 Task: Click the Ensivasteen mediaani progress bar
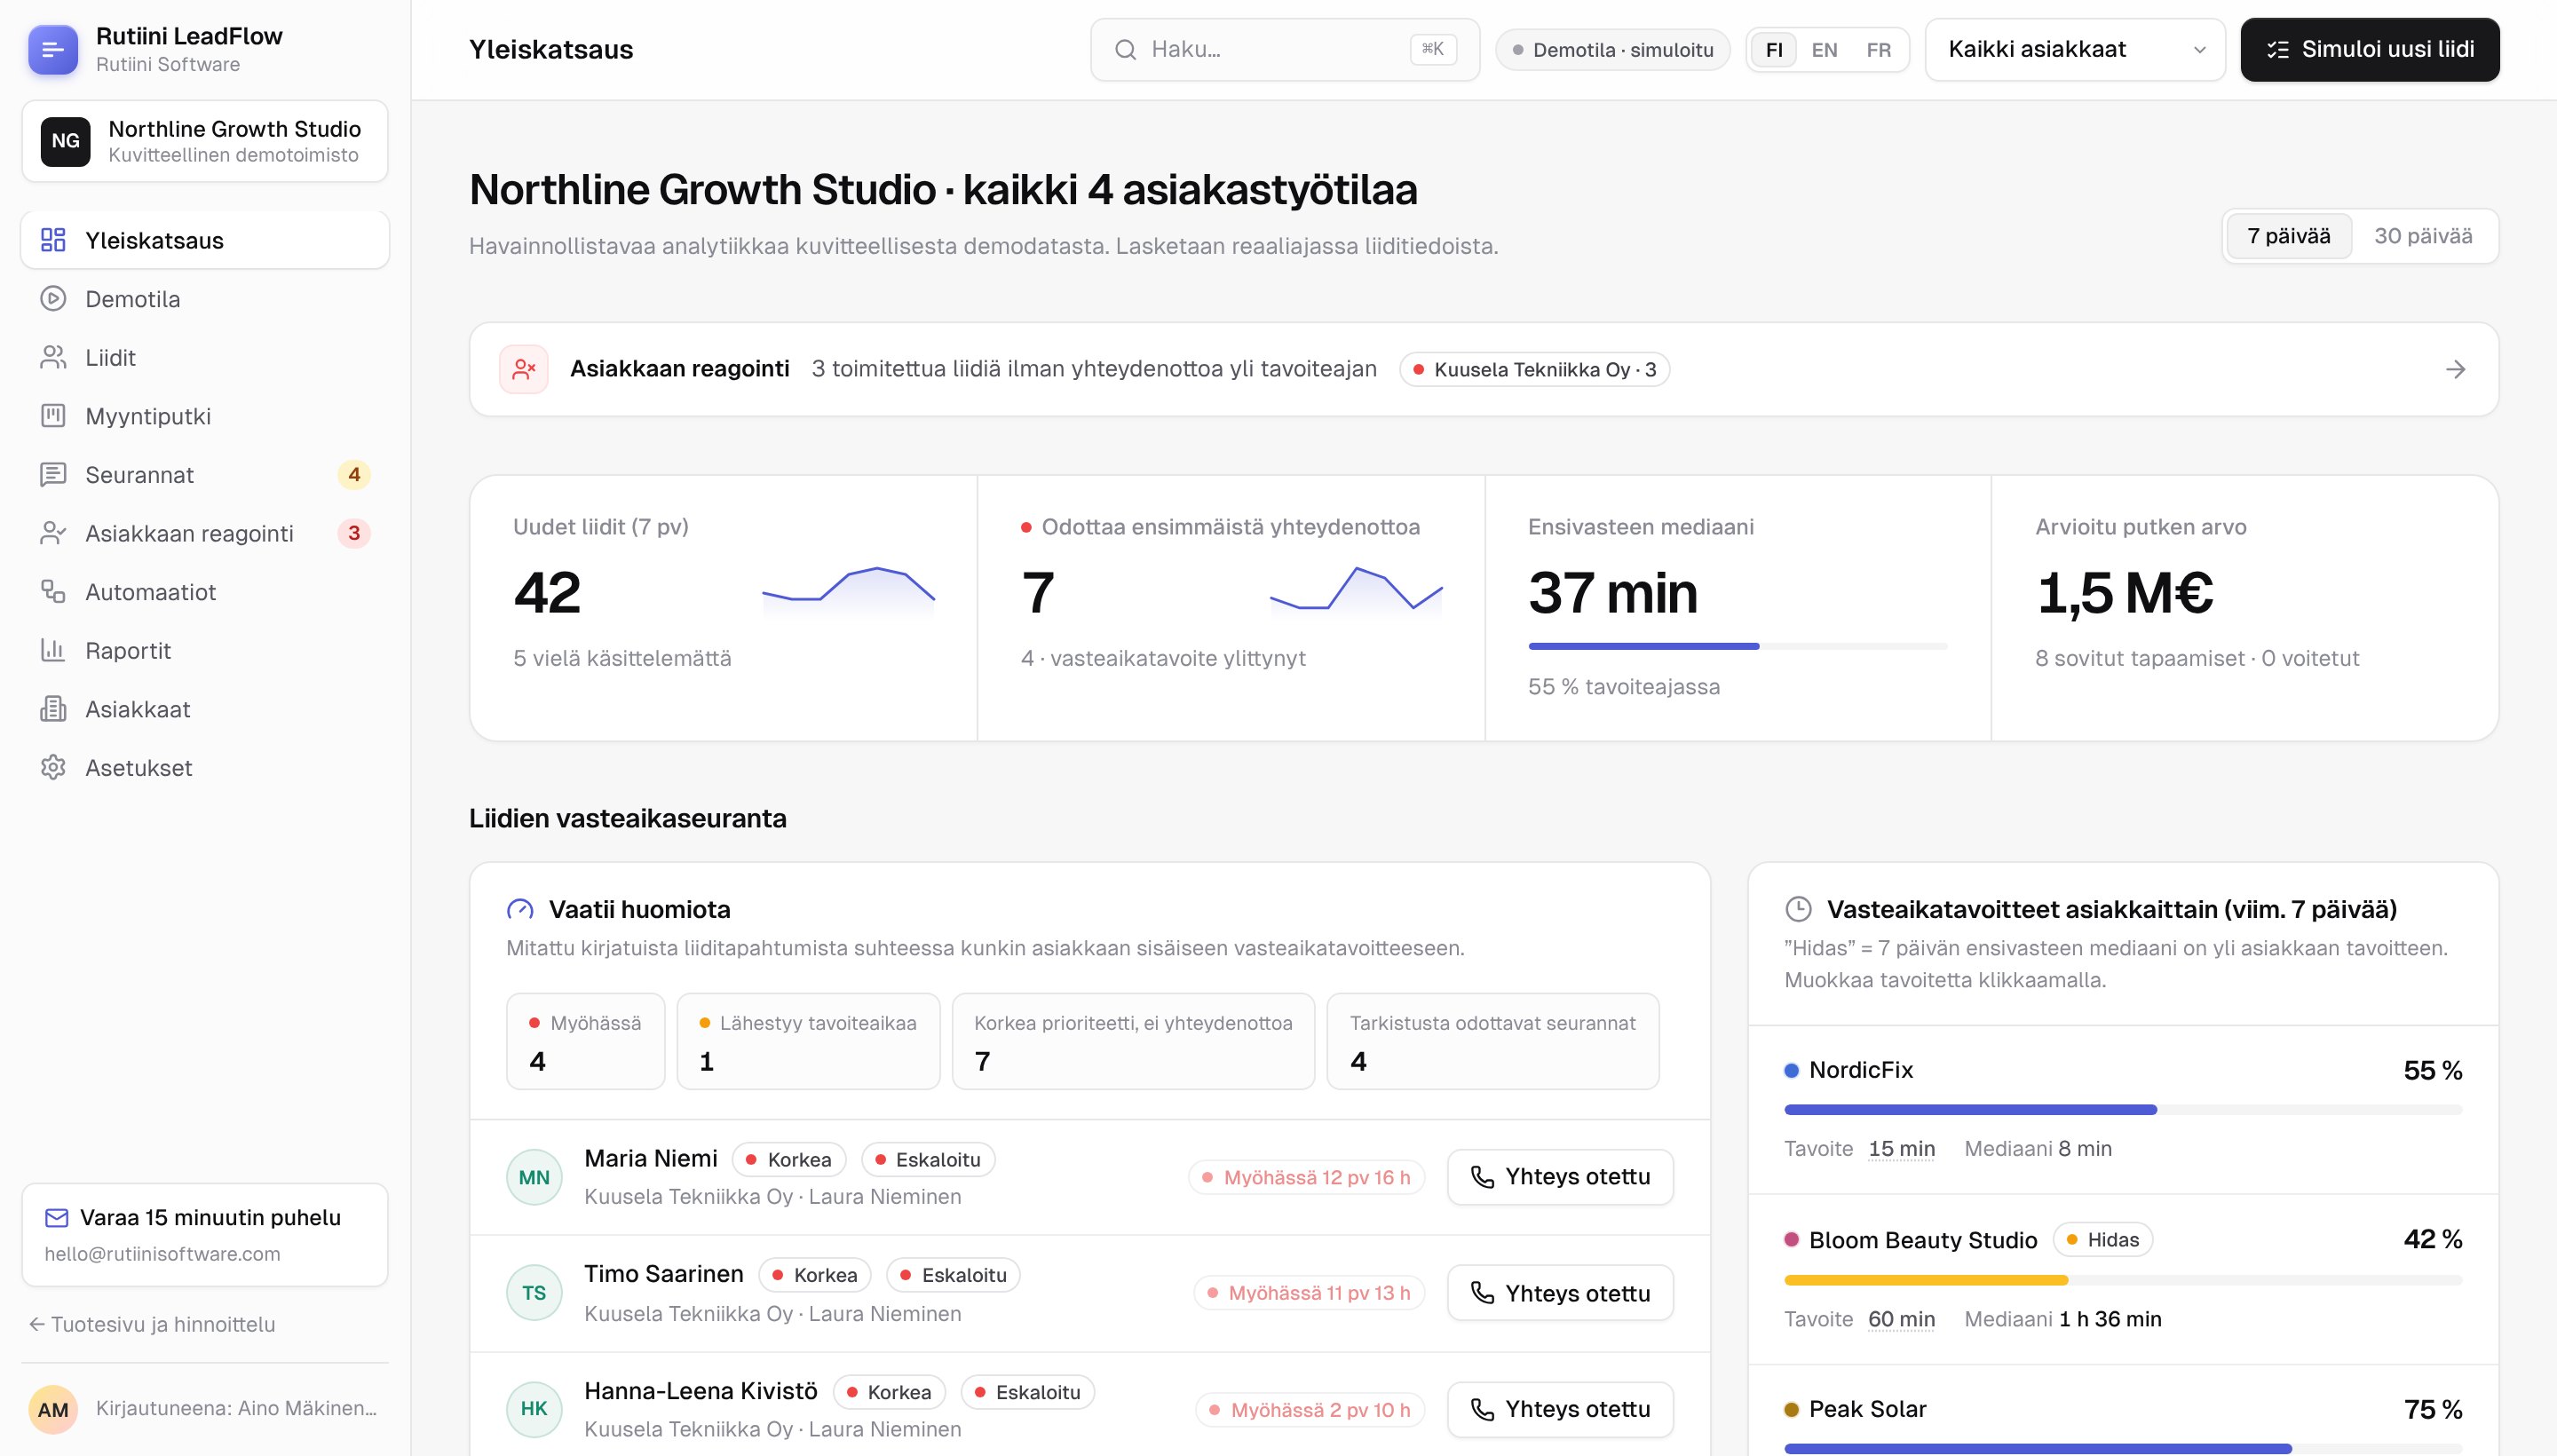1737,646
